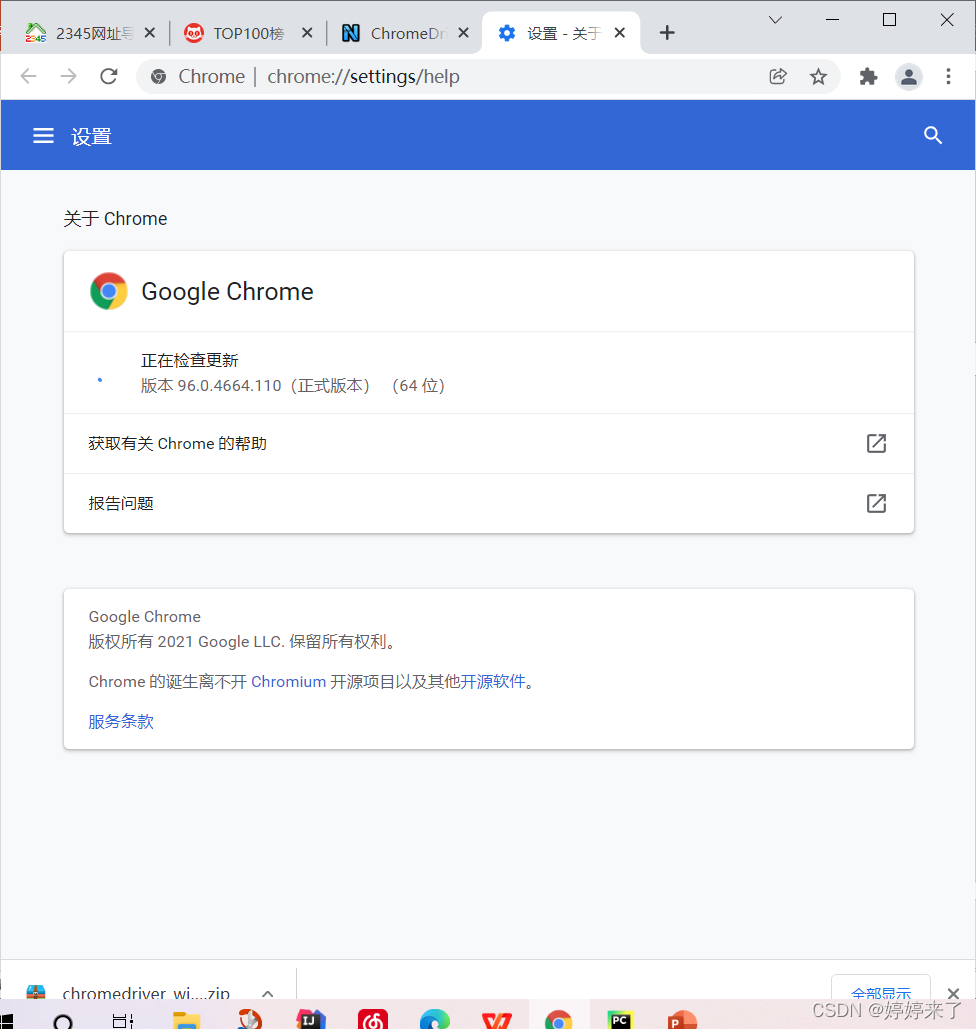Switch to the ChromeDriver tab
976x1029 pixels.
point(406,33)
